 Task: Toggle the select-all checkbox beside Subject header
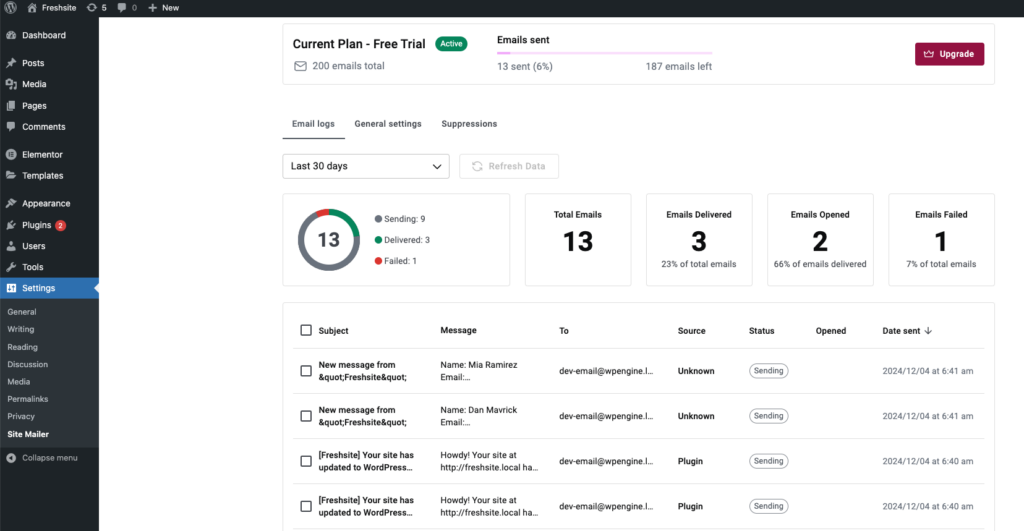tap(306, 331)
